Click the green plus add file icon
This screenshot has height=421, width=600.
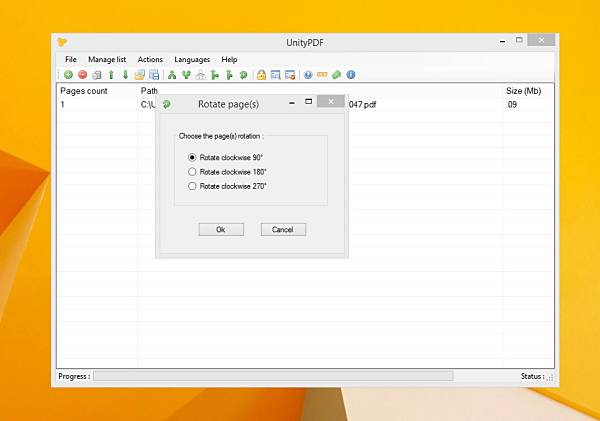point(68,75)
